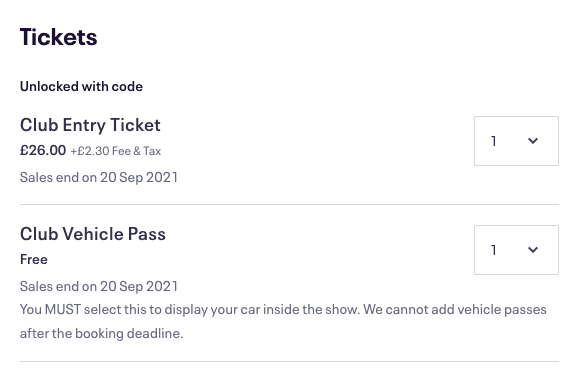Image resolution: width=567 pixels, height=368 pixels.
Task: Click the £26.00 price text
Action: click(x=43, y=150)
